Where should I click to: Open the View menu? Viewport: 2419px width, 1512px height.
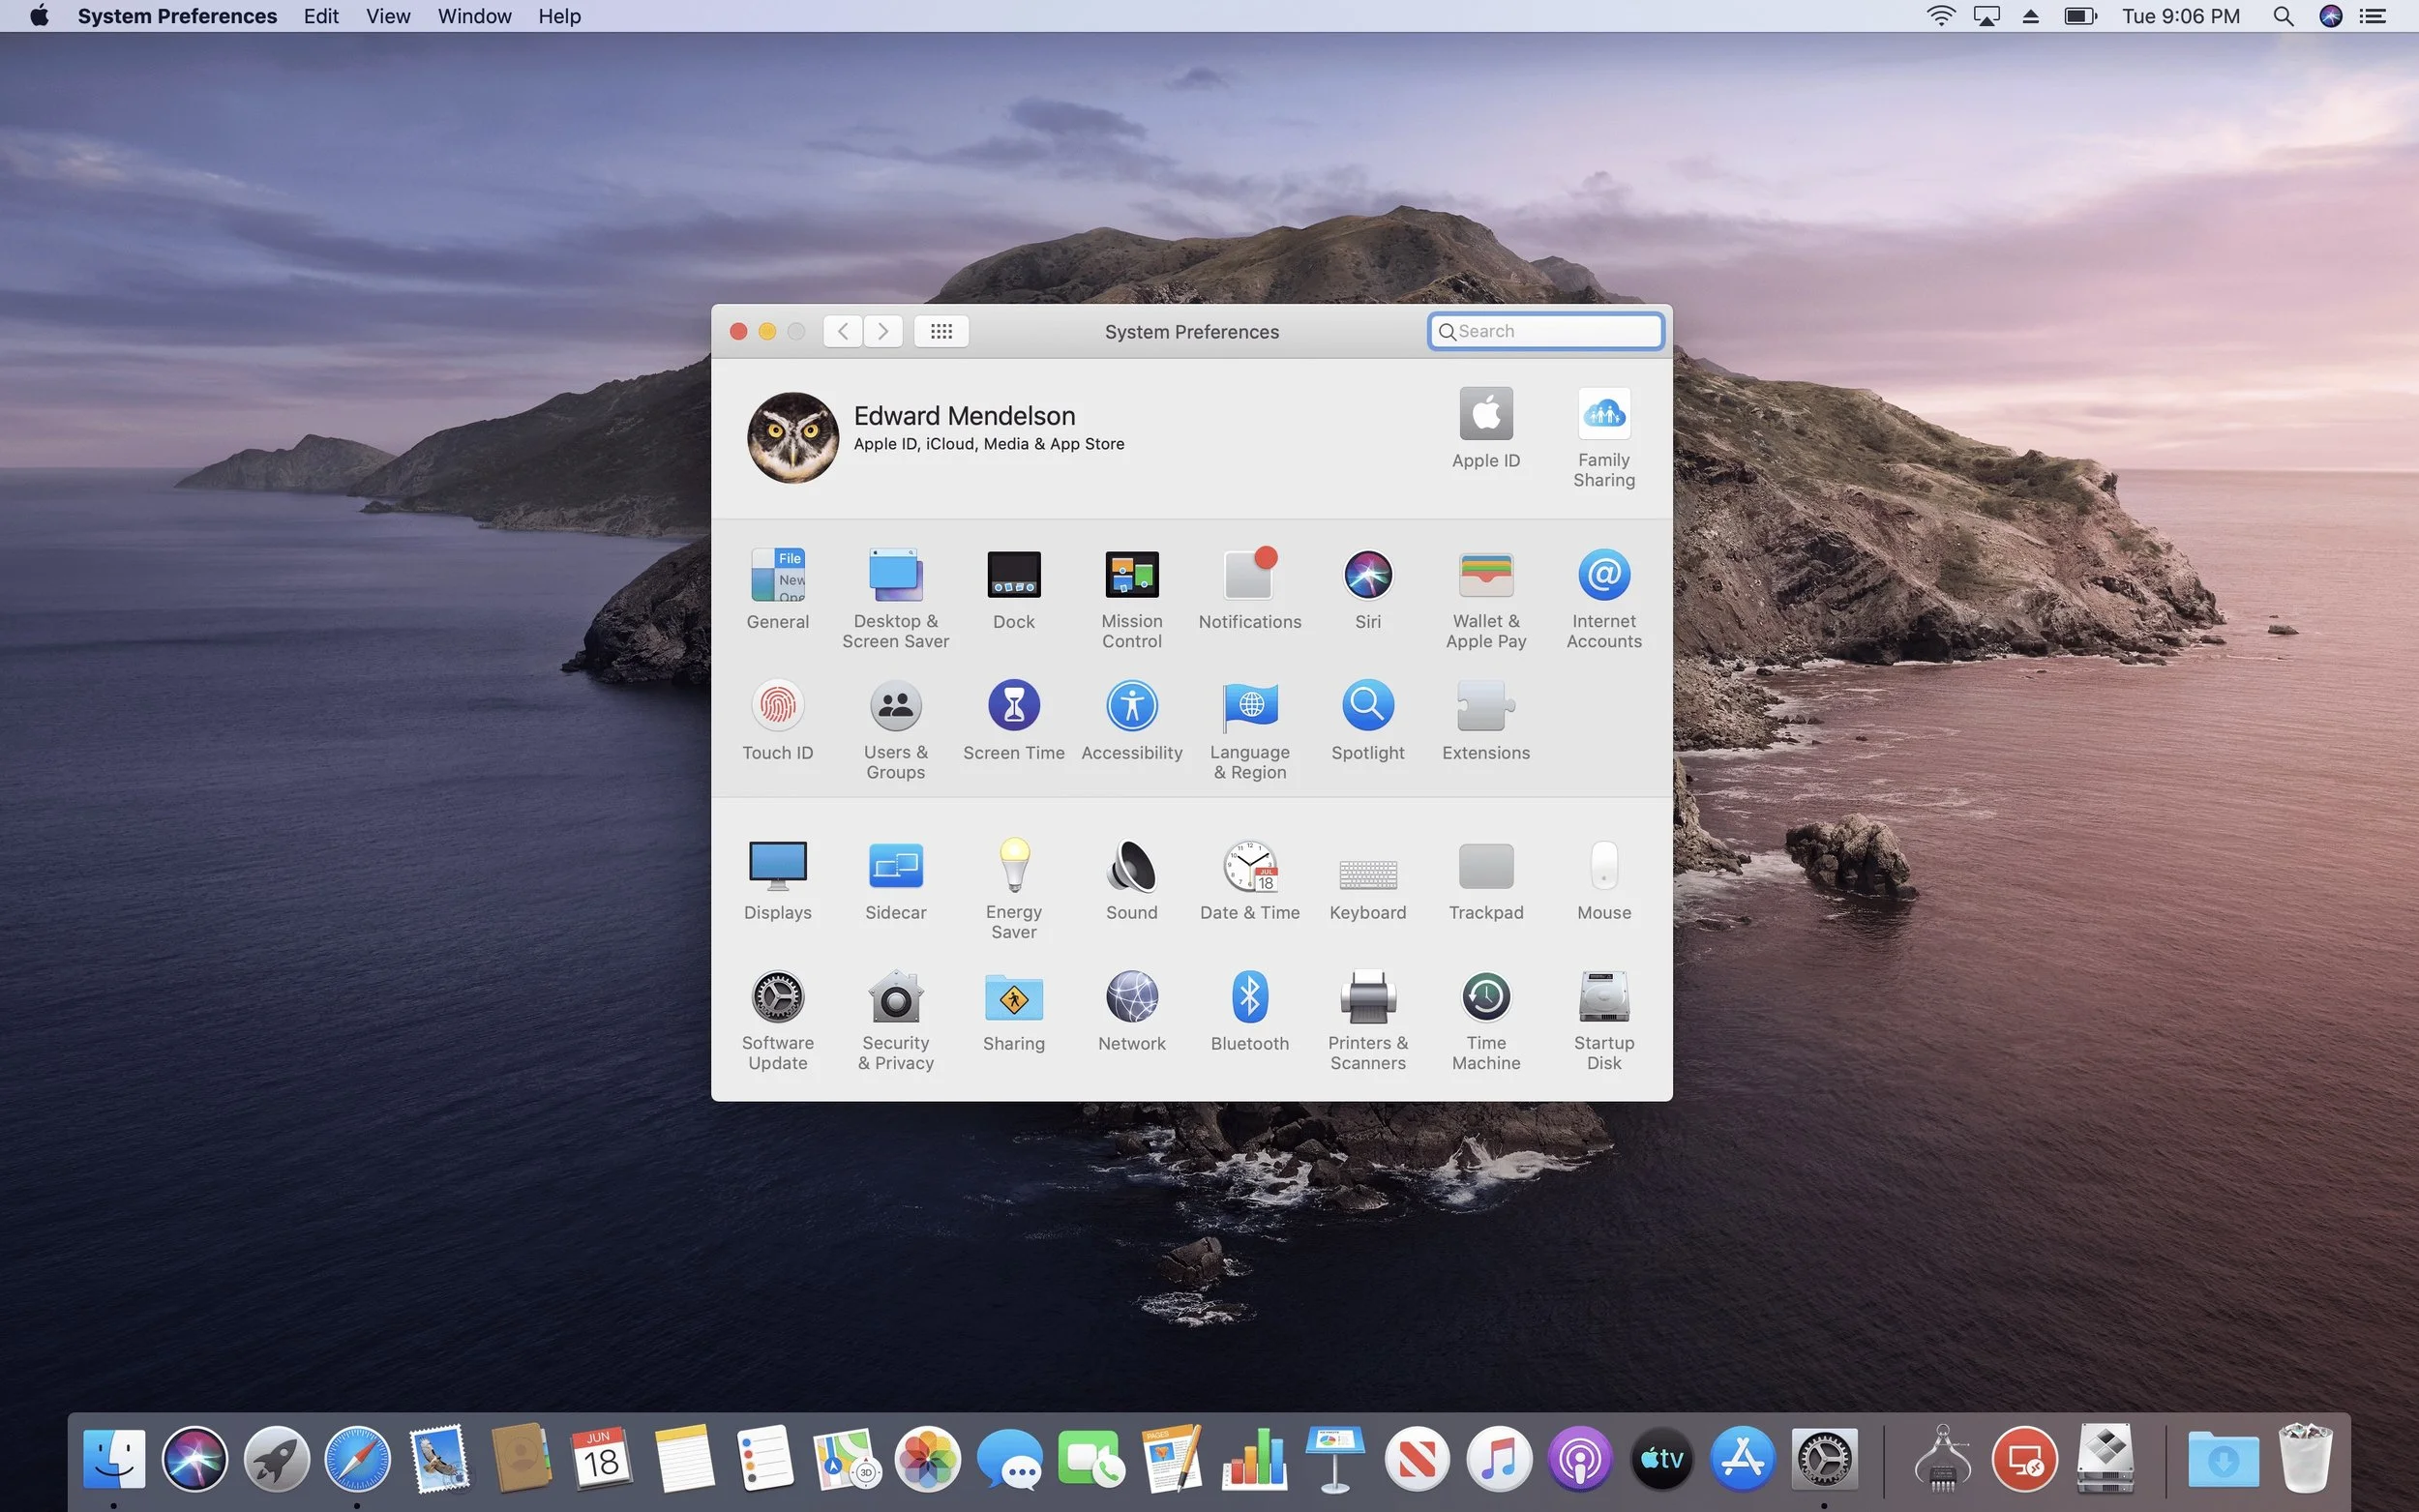[x=387, y=16]
